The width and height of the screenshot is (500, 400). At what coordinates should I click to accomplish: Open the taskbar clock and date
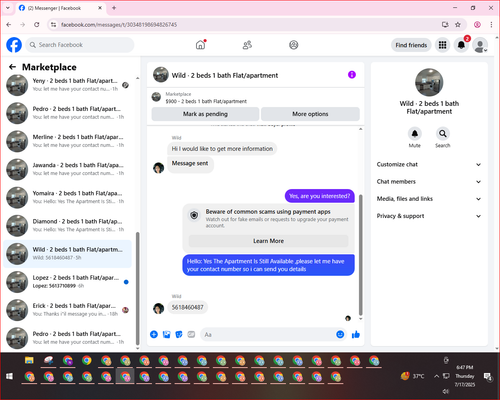[465, 376]
